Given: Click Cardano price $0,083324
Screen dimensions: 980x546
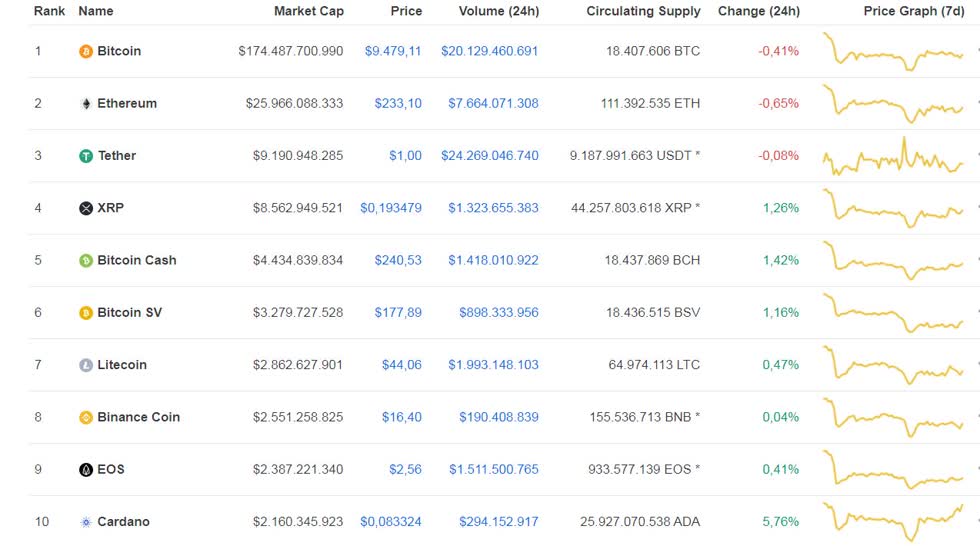Looking at the screenshot, I should (391, 522).
